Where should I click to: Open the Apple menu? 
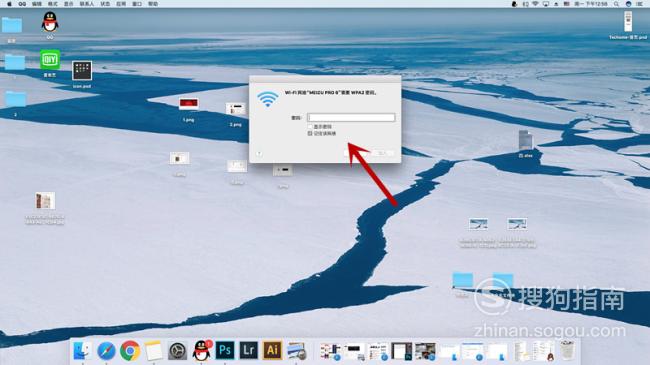coord(9,4)
